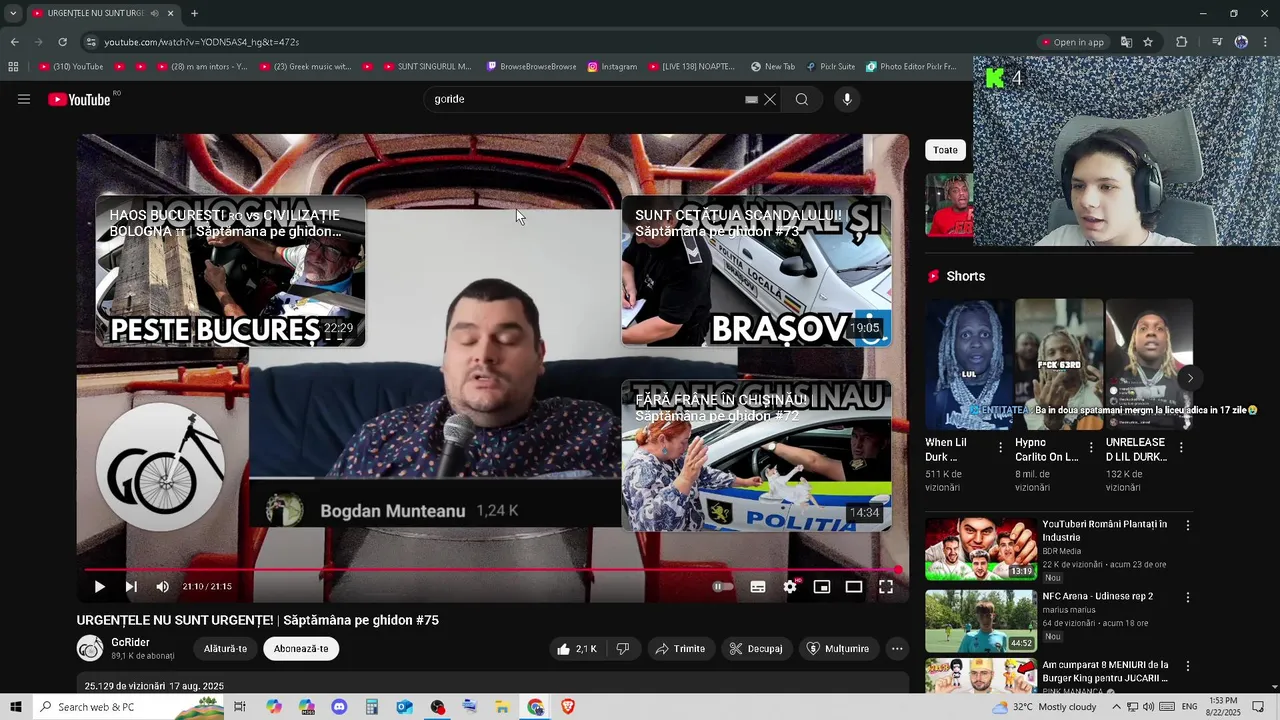
Task: Show hidden system tray icons chevron
Action: pos(1116,707)
